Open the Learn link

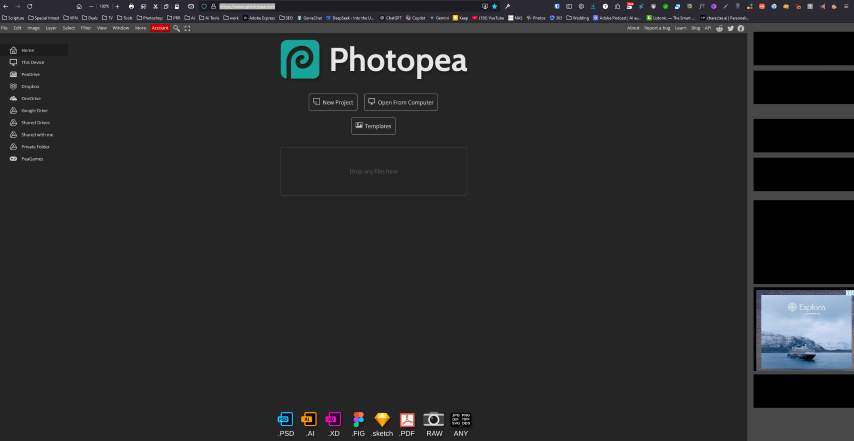[680, 28]
